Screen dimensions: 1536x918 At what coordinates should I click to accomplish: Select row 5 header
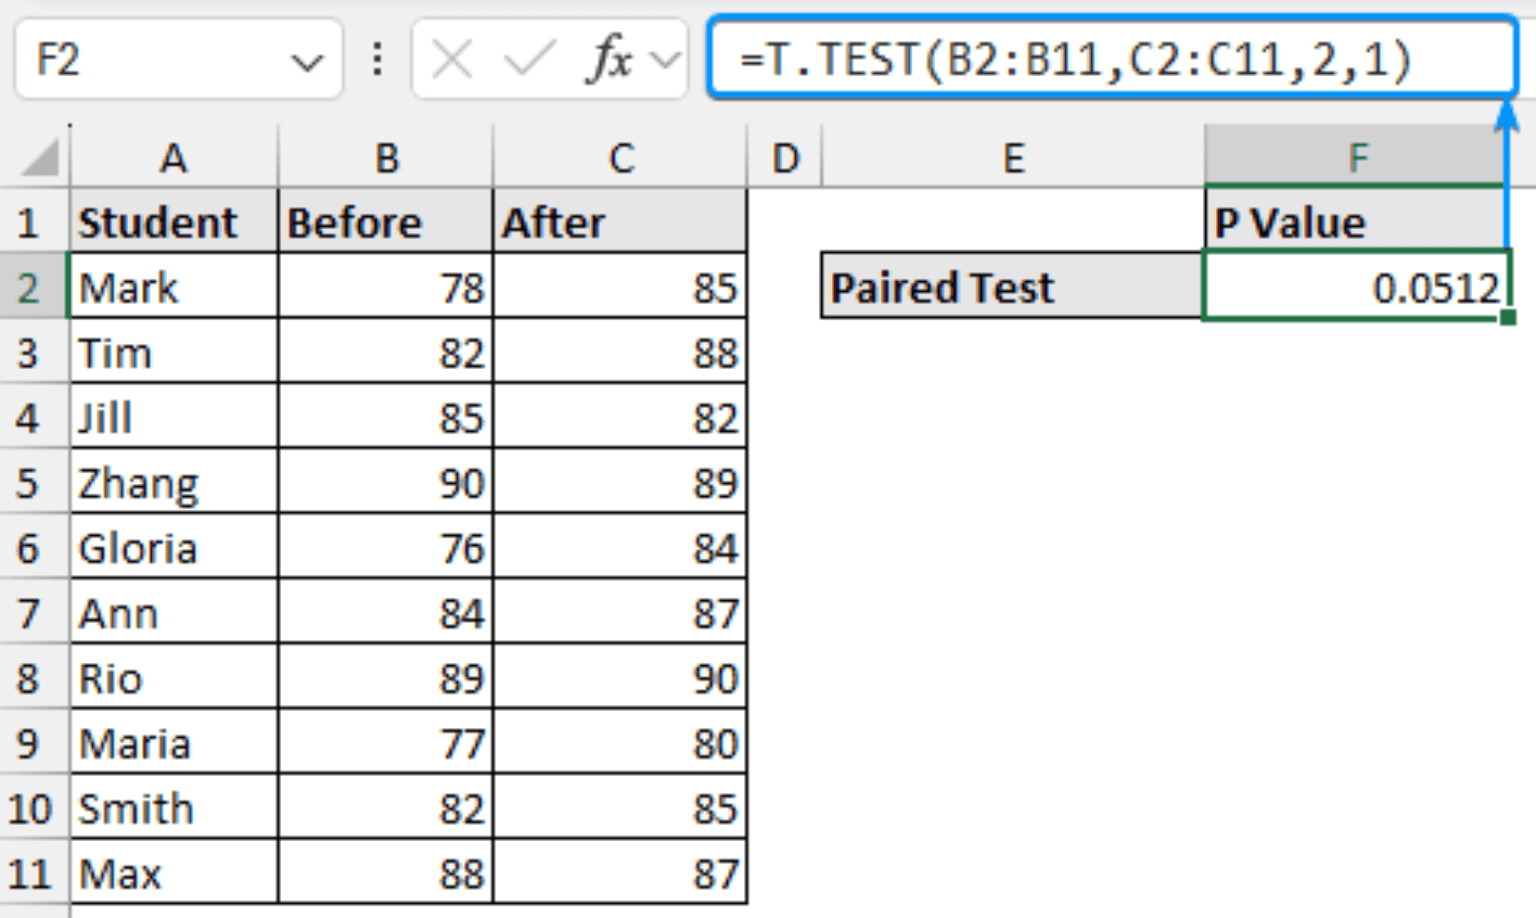(28, 484)
